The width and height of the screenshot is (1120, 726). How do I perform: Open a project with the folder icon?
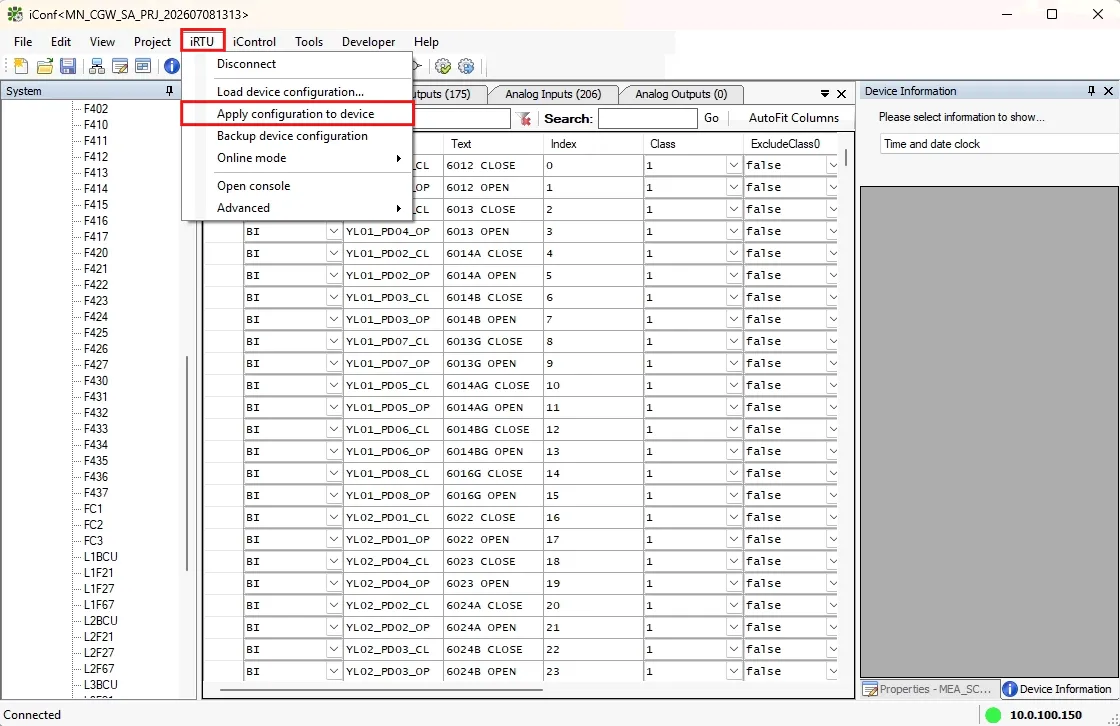point(45,66)
